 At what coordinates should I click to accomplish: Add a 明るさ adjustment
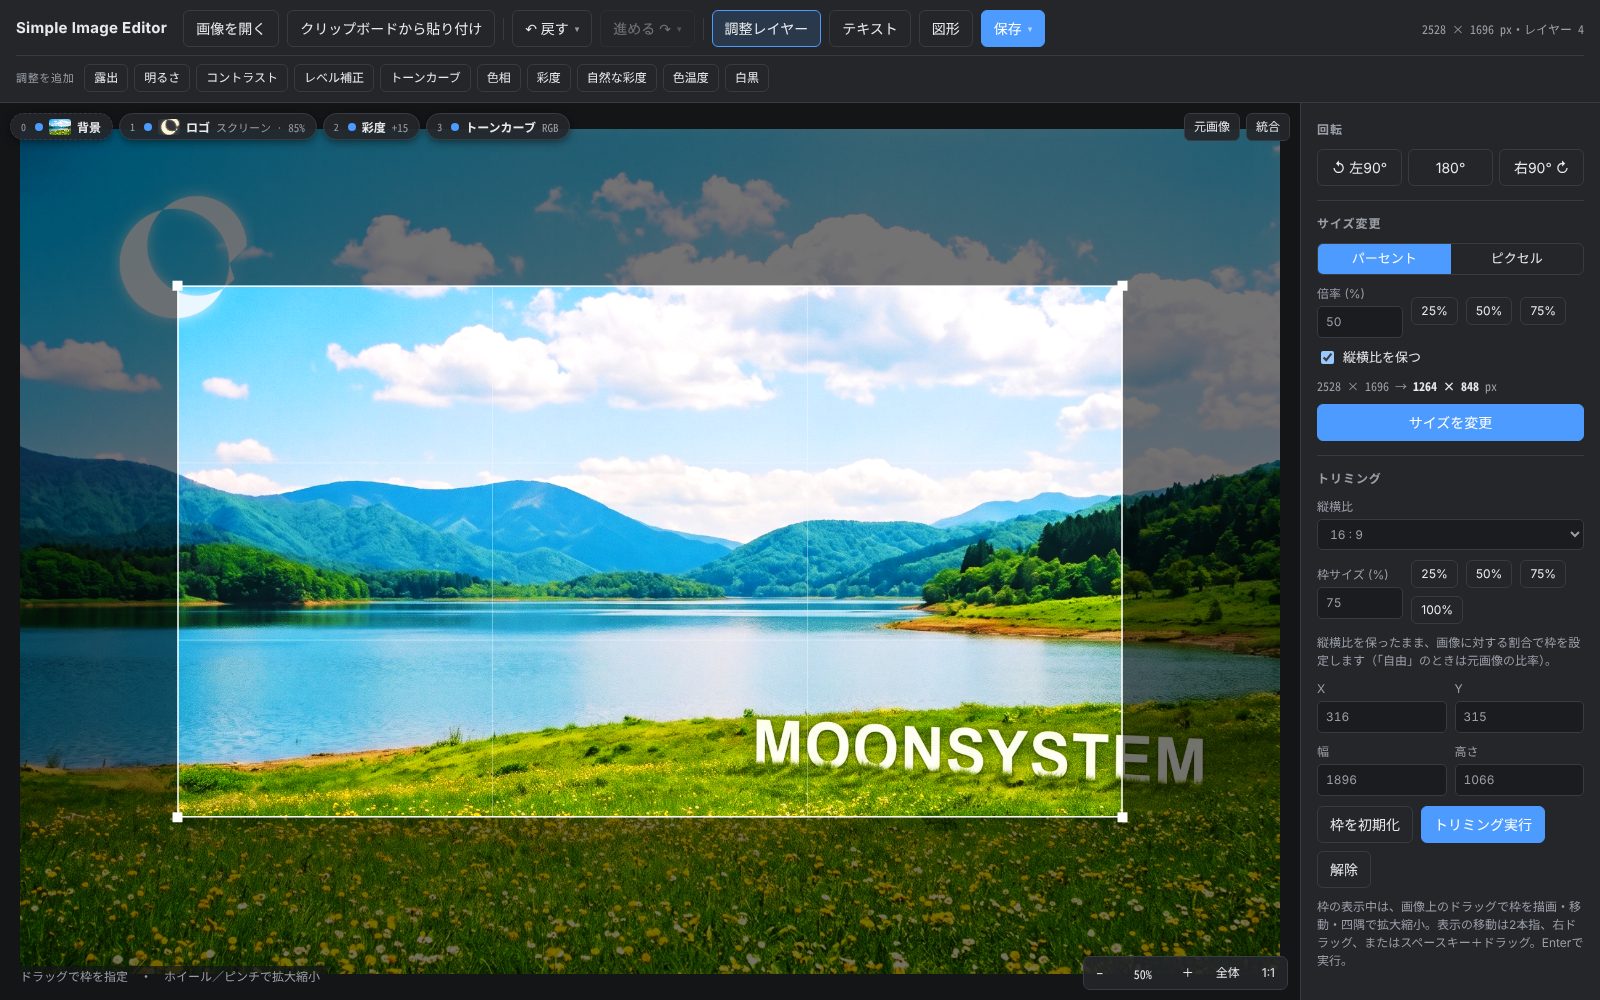[162, 78]
